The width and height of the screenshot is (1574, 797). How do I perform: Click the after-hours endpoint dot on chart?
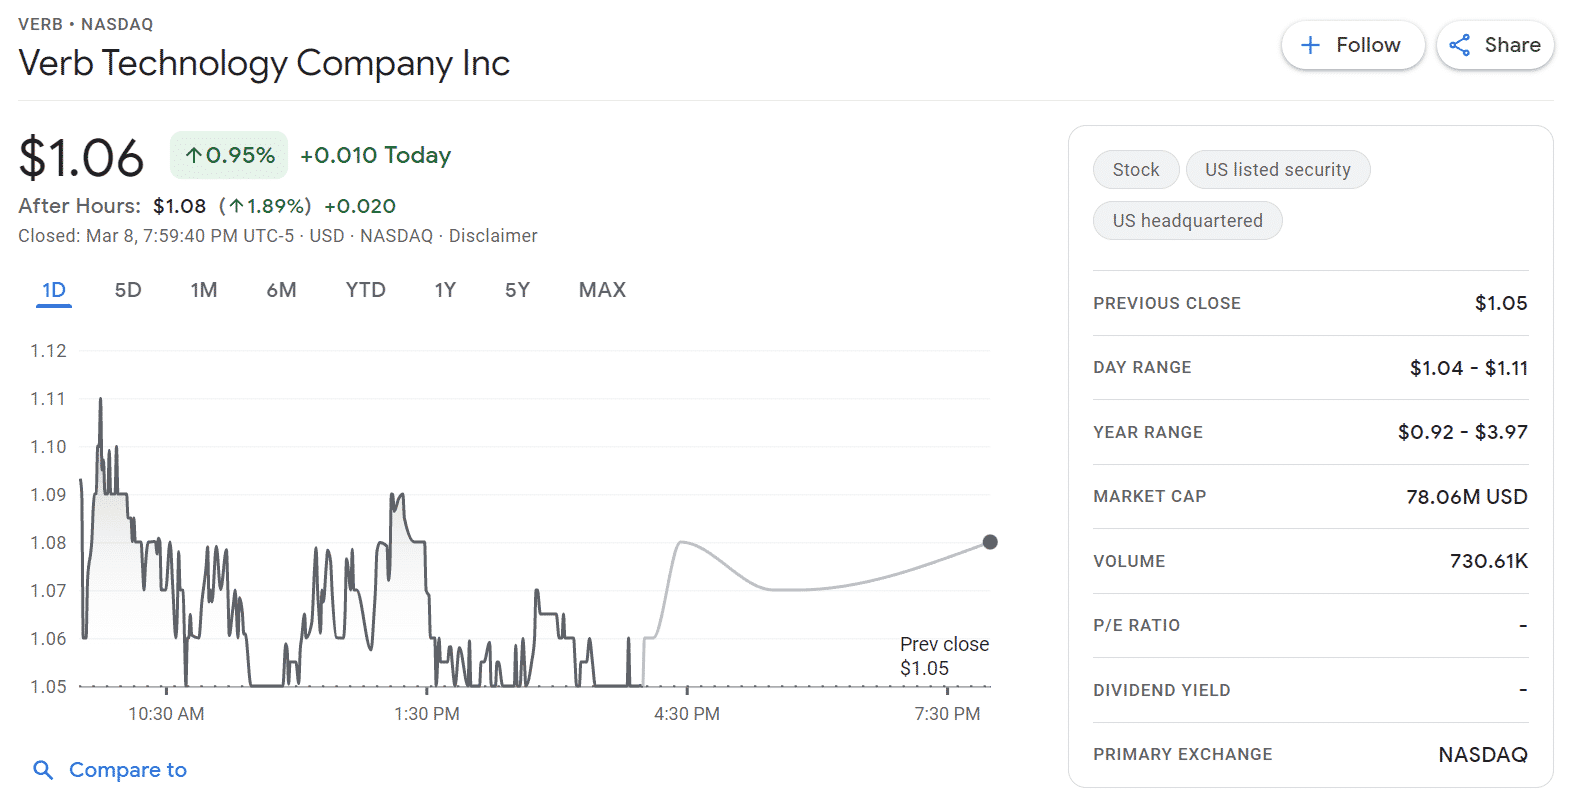pos(990,542)
